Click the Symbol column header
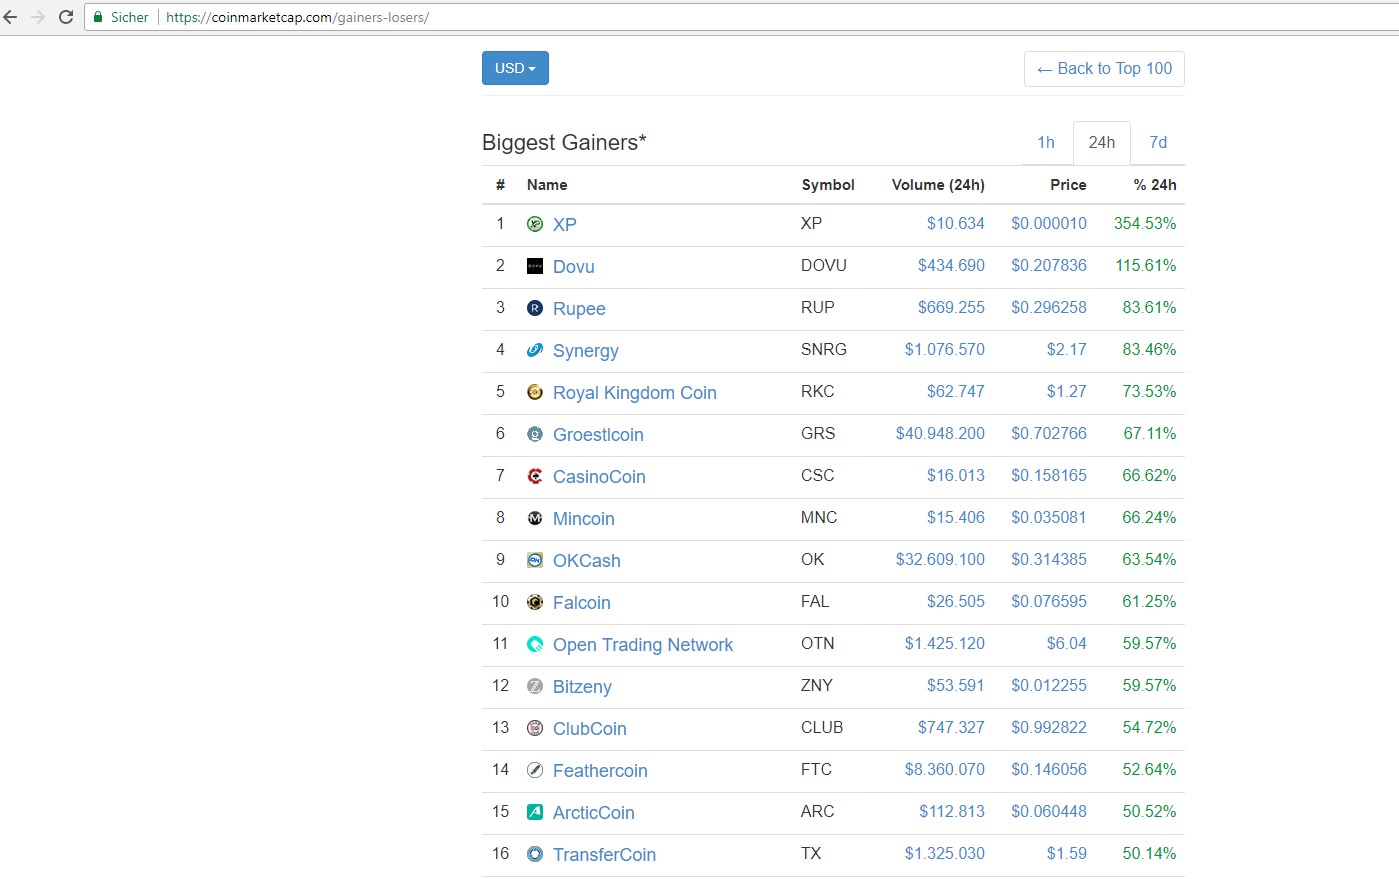Screen dimensions: 1399x879 coord(828,185)
